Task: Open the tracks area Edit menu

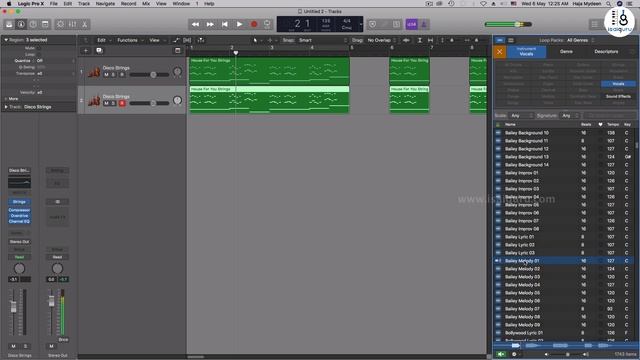Action: tap(103, 40)
